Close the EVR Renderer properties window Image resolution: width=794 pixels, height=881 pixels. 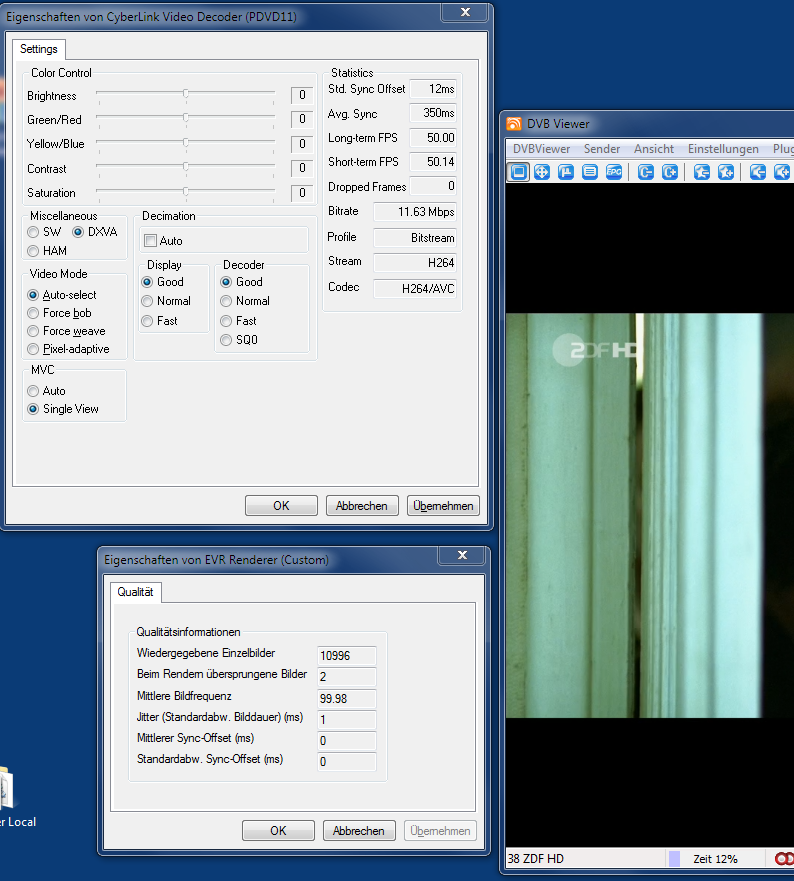tap(462, 555)
